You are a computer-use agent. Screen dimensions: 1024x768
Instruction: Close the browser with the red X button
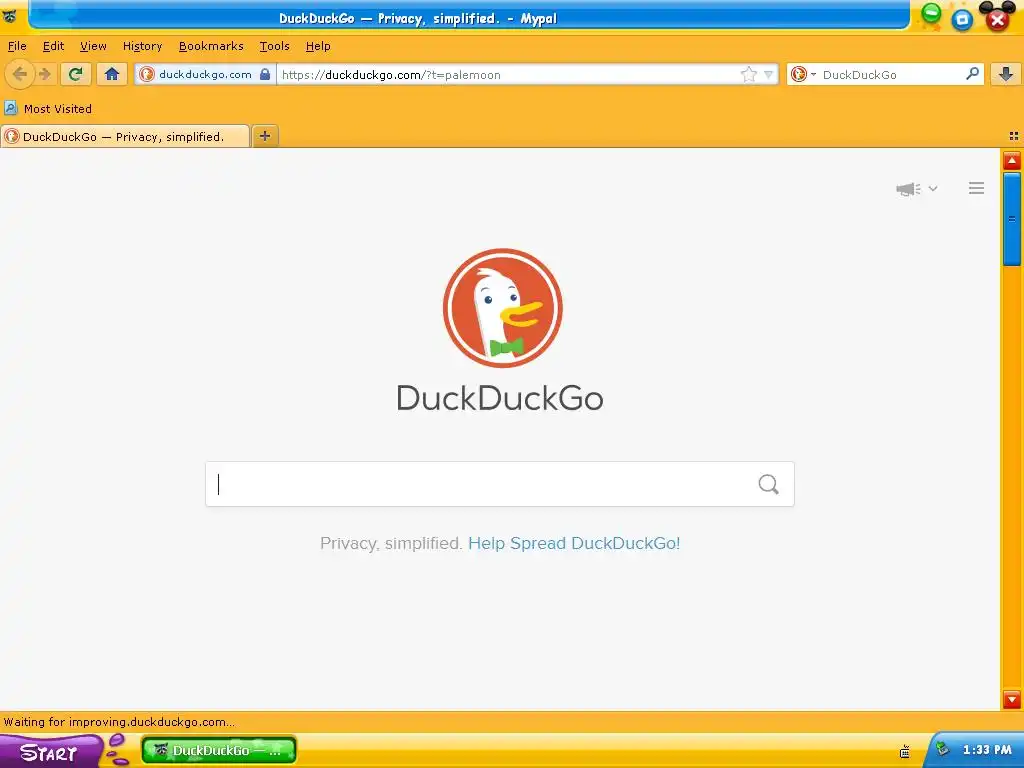point(997,20)
